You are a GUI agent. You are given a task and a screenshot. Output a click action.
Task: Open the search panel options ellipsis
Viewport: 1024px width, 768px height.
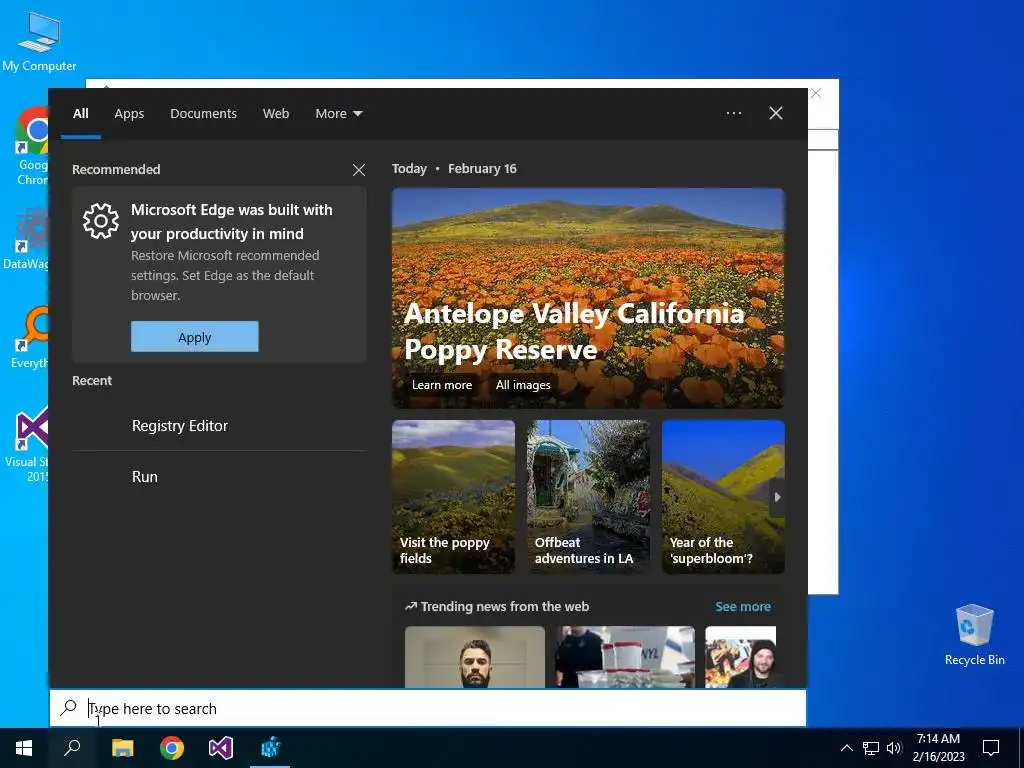coord(733,113)
